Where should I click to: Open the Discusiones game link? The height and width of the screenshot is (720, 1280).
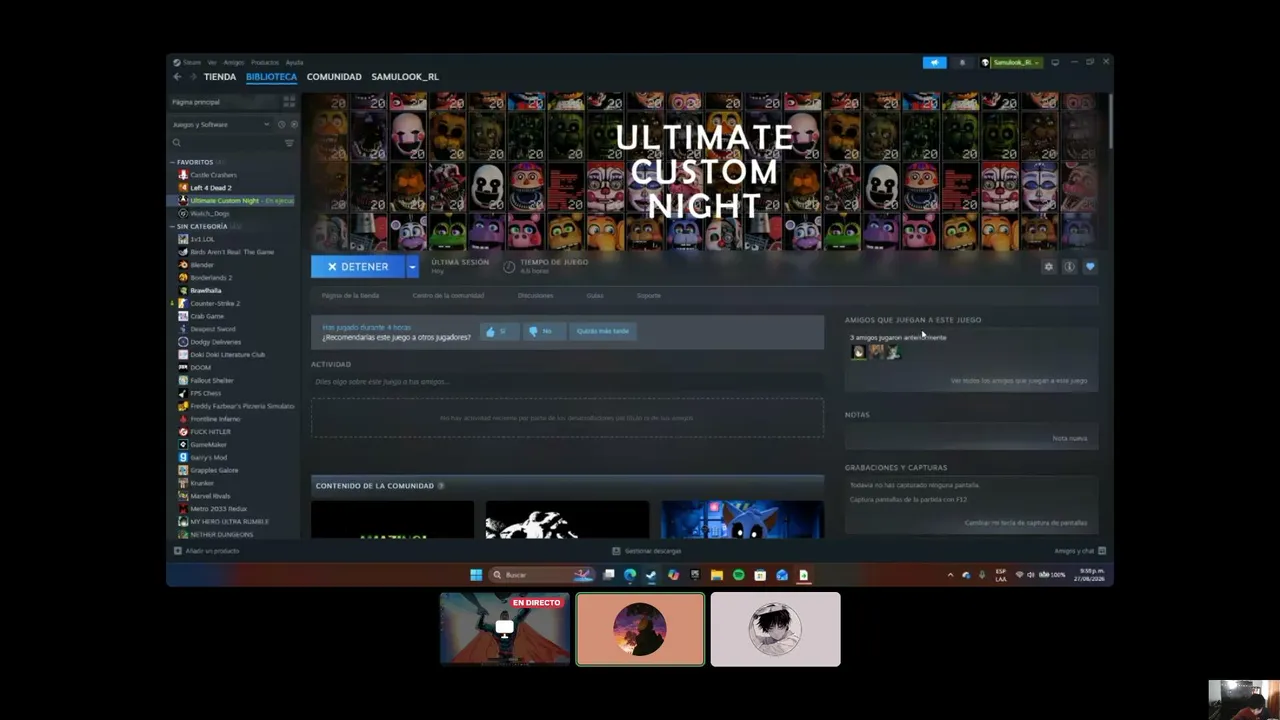tap(536, 296)
